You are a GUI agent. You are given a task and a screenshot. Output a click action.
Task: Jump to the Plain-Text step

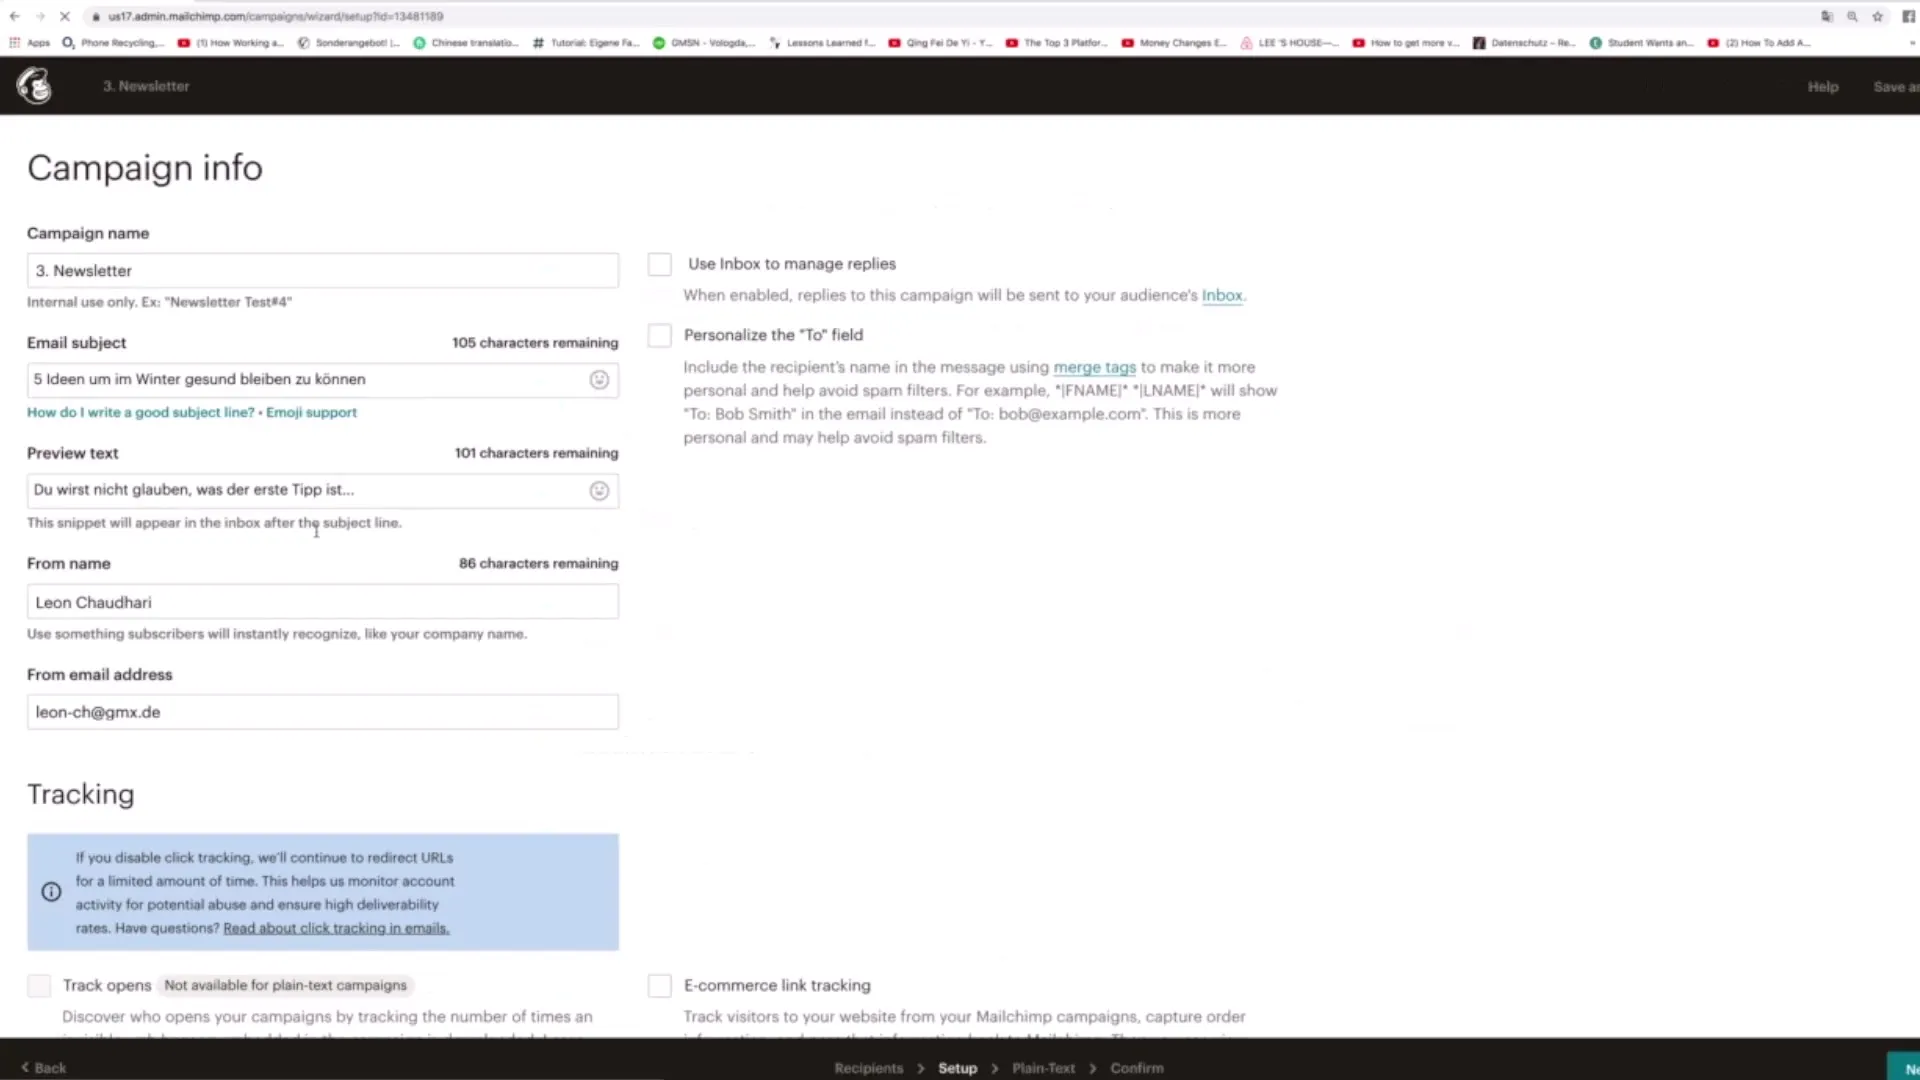[x=1043, y=1068]
